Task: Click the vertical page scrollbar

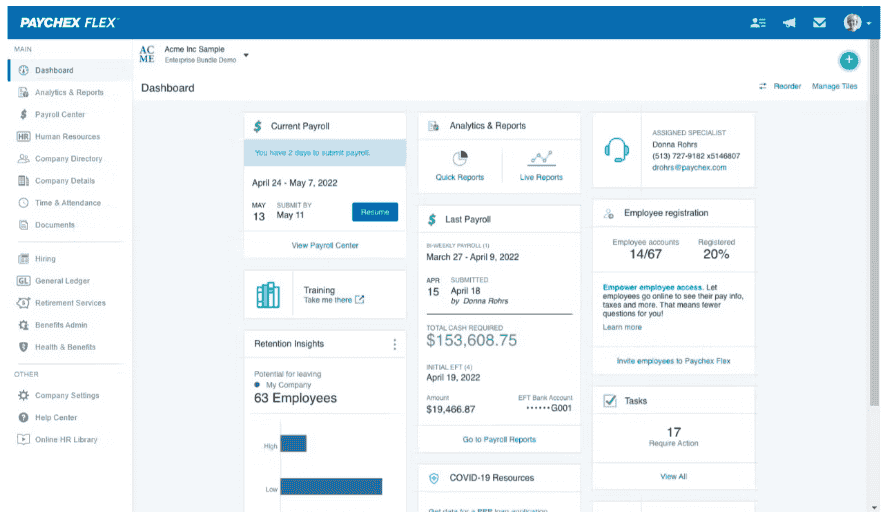Action: click(875, 223)
